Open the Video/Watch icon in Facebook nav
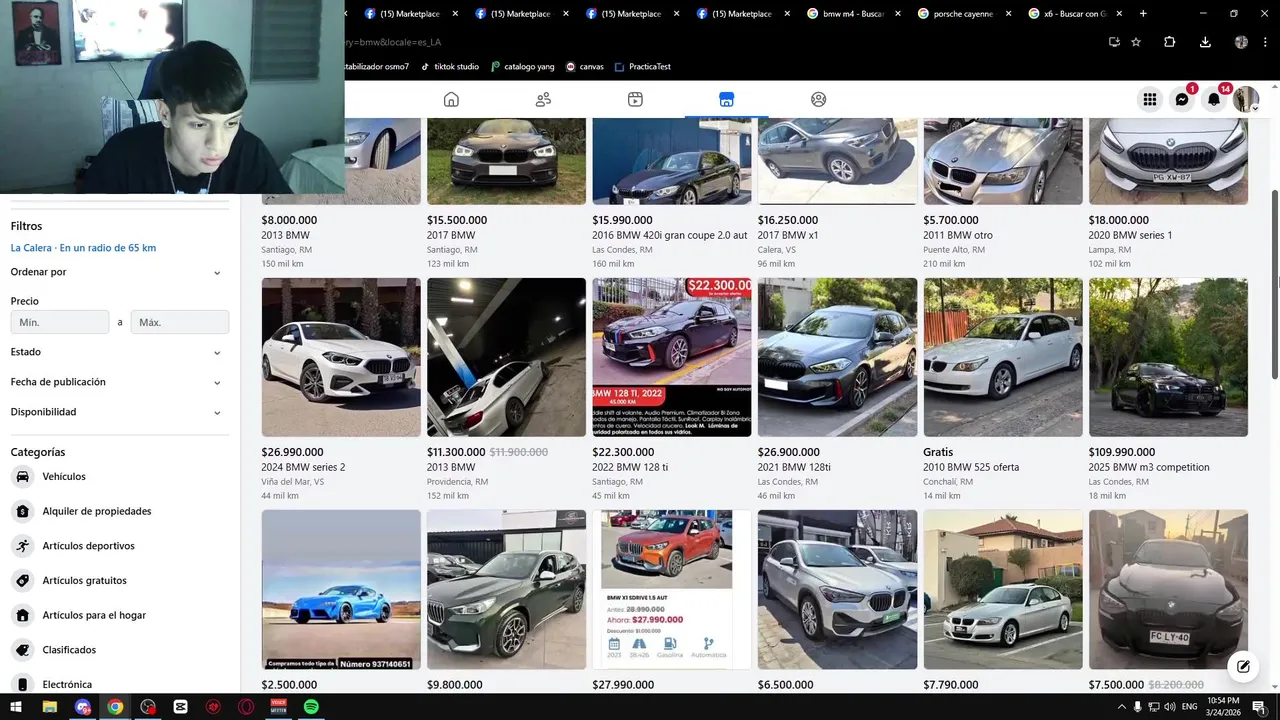The image size is (1280, 720). click(x=635, y=99)
